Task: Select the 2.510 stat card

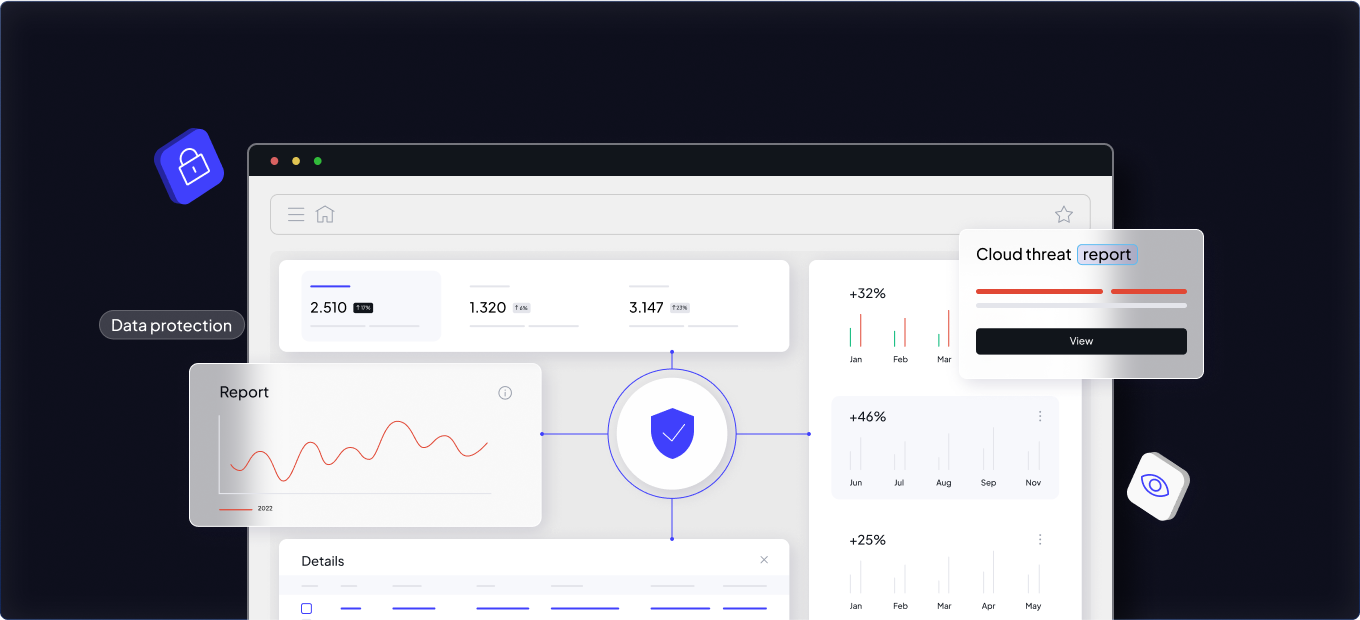Action: pyautogui.click(x=371, y=306)
